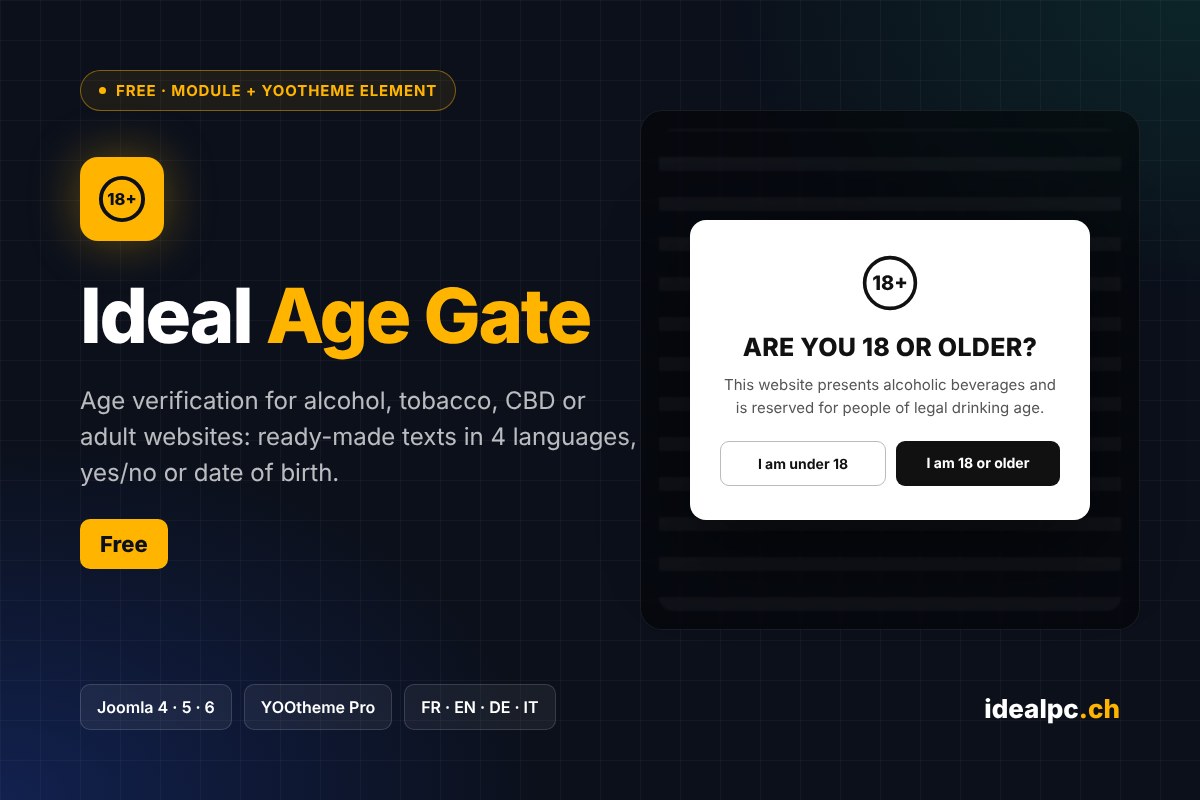Image resolution: width=1200 pixels, height=800 pixels.
Task: Open the idealpc.ch link
Action: point(1052,709)
